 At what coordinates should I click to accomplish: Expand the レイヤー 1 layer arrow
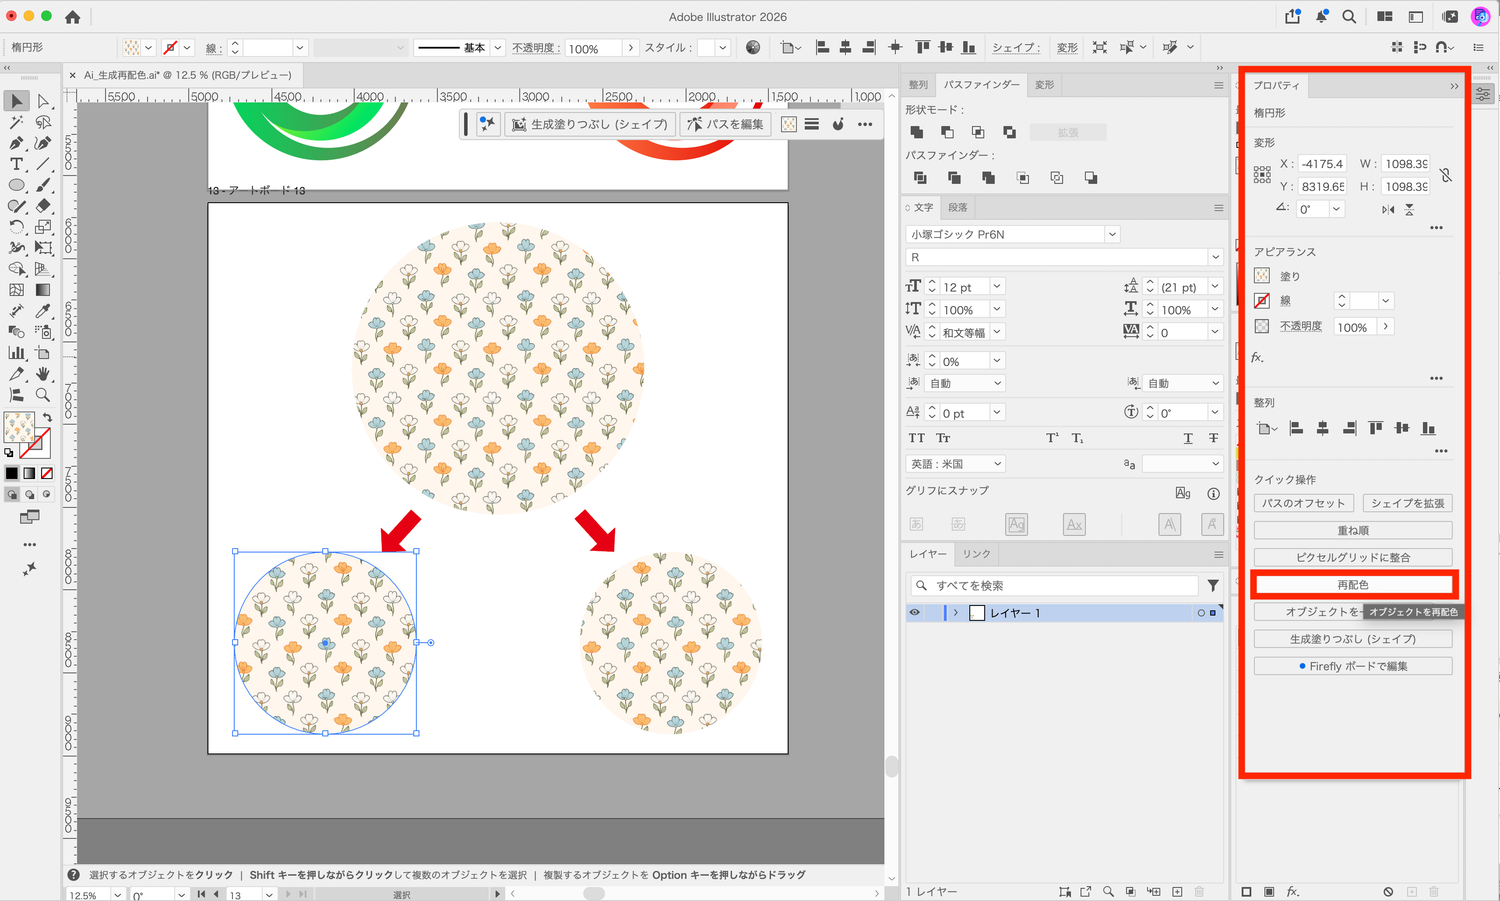coord(956,612)
